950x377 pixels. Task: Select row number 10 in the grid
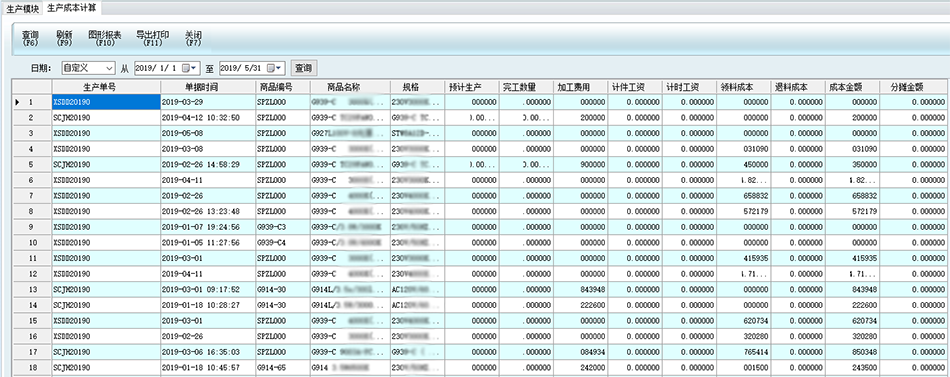click(32, 242)
